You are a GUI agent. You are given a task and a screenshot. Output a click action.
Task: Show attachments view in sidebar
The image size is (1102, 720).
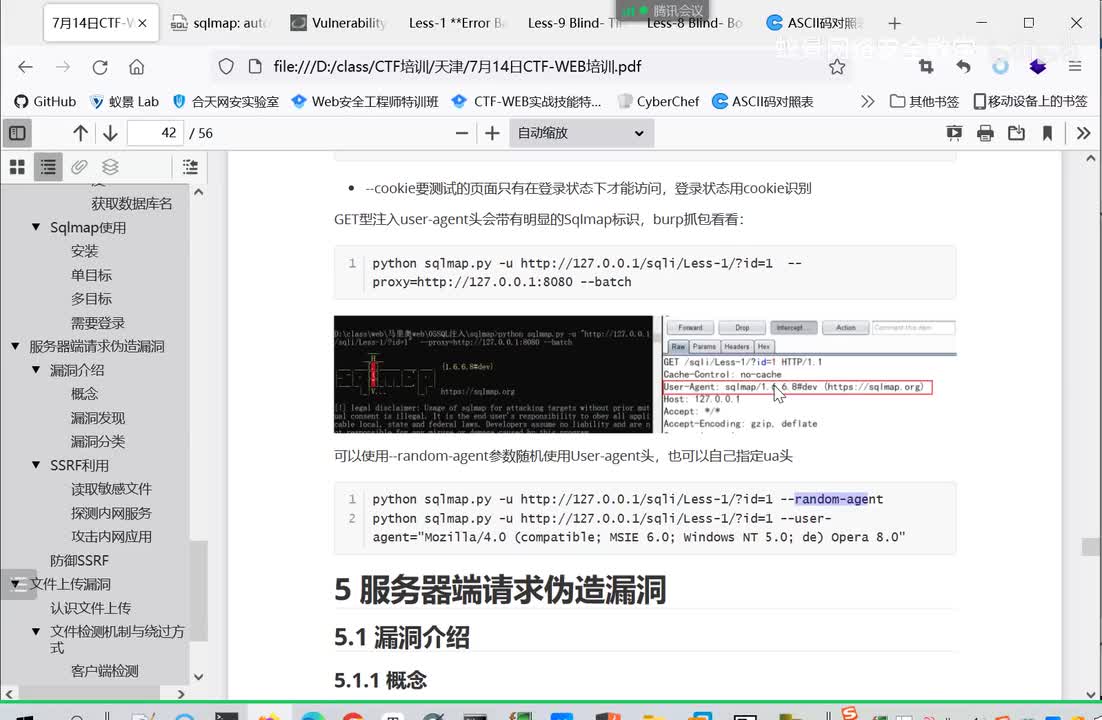point(79,167)
